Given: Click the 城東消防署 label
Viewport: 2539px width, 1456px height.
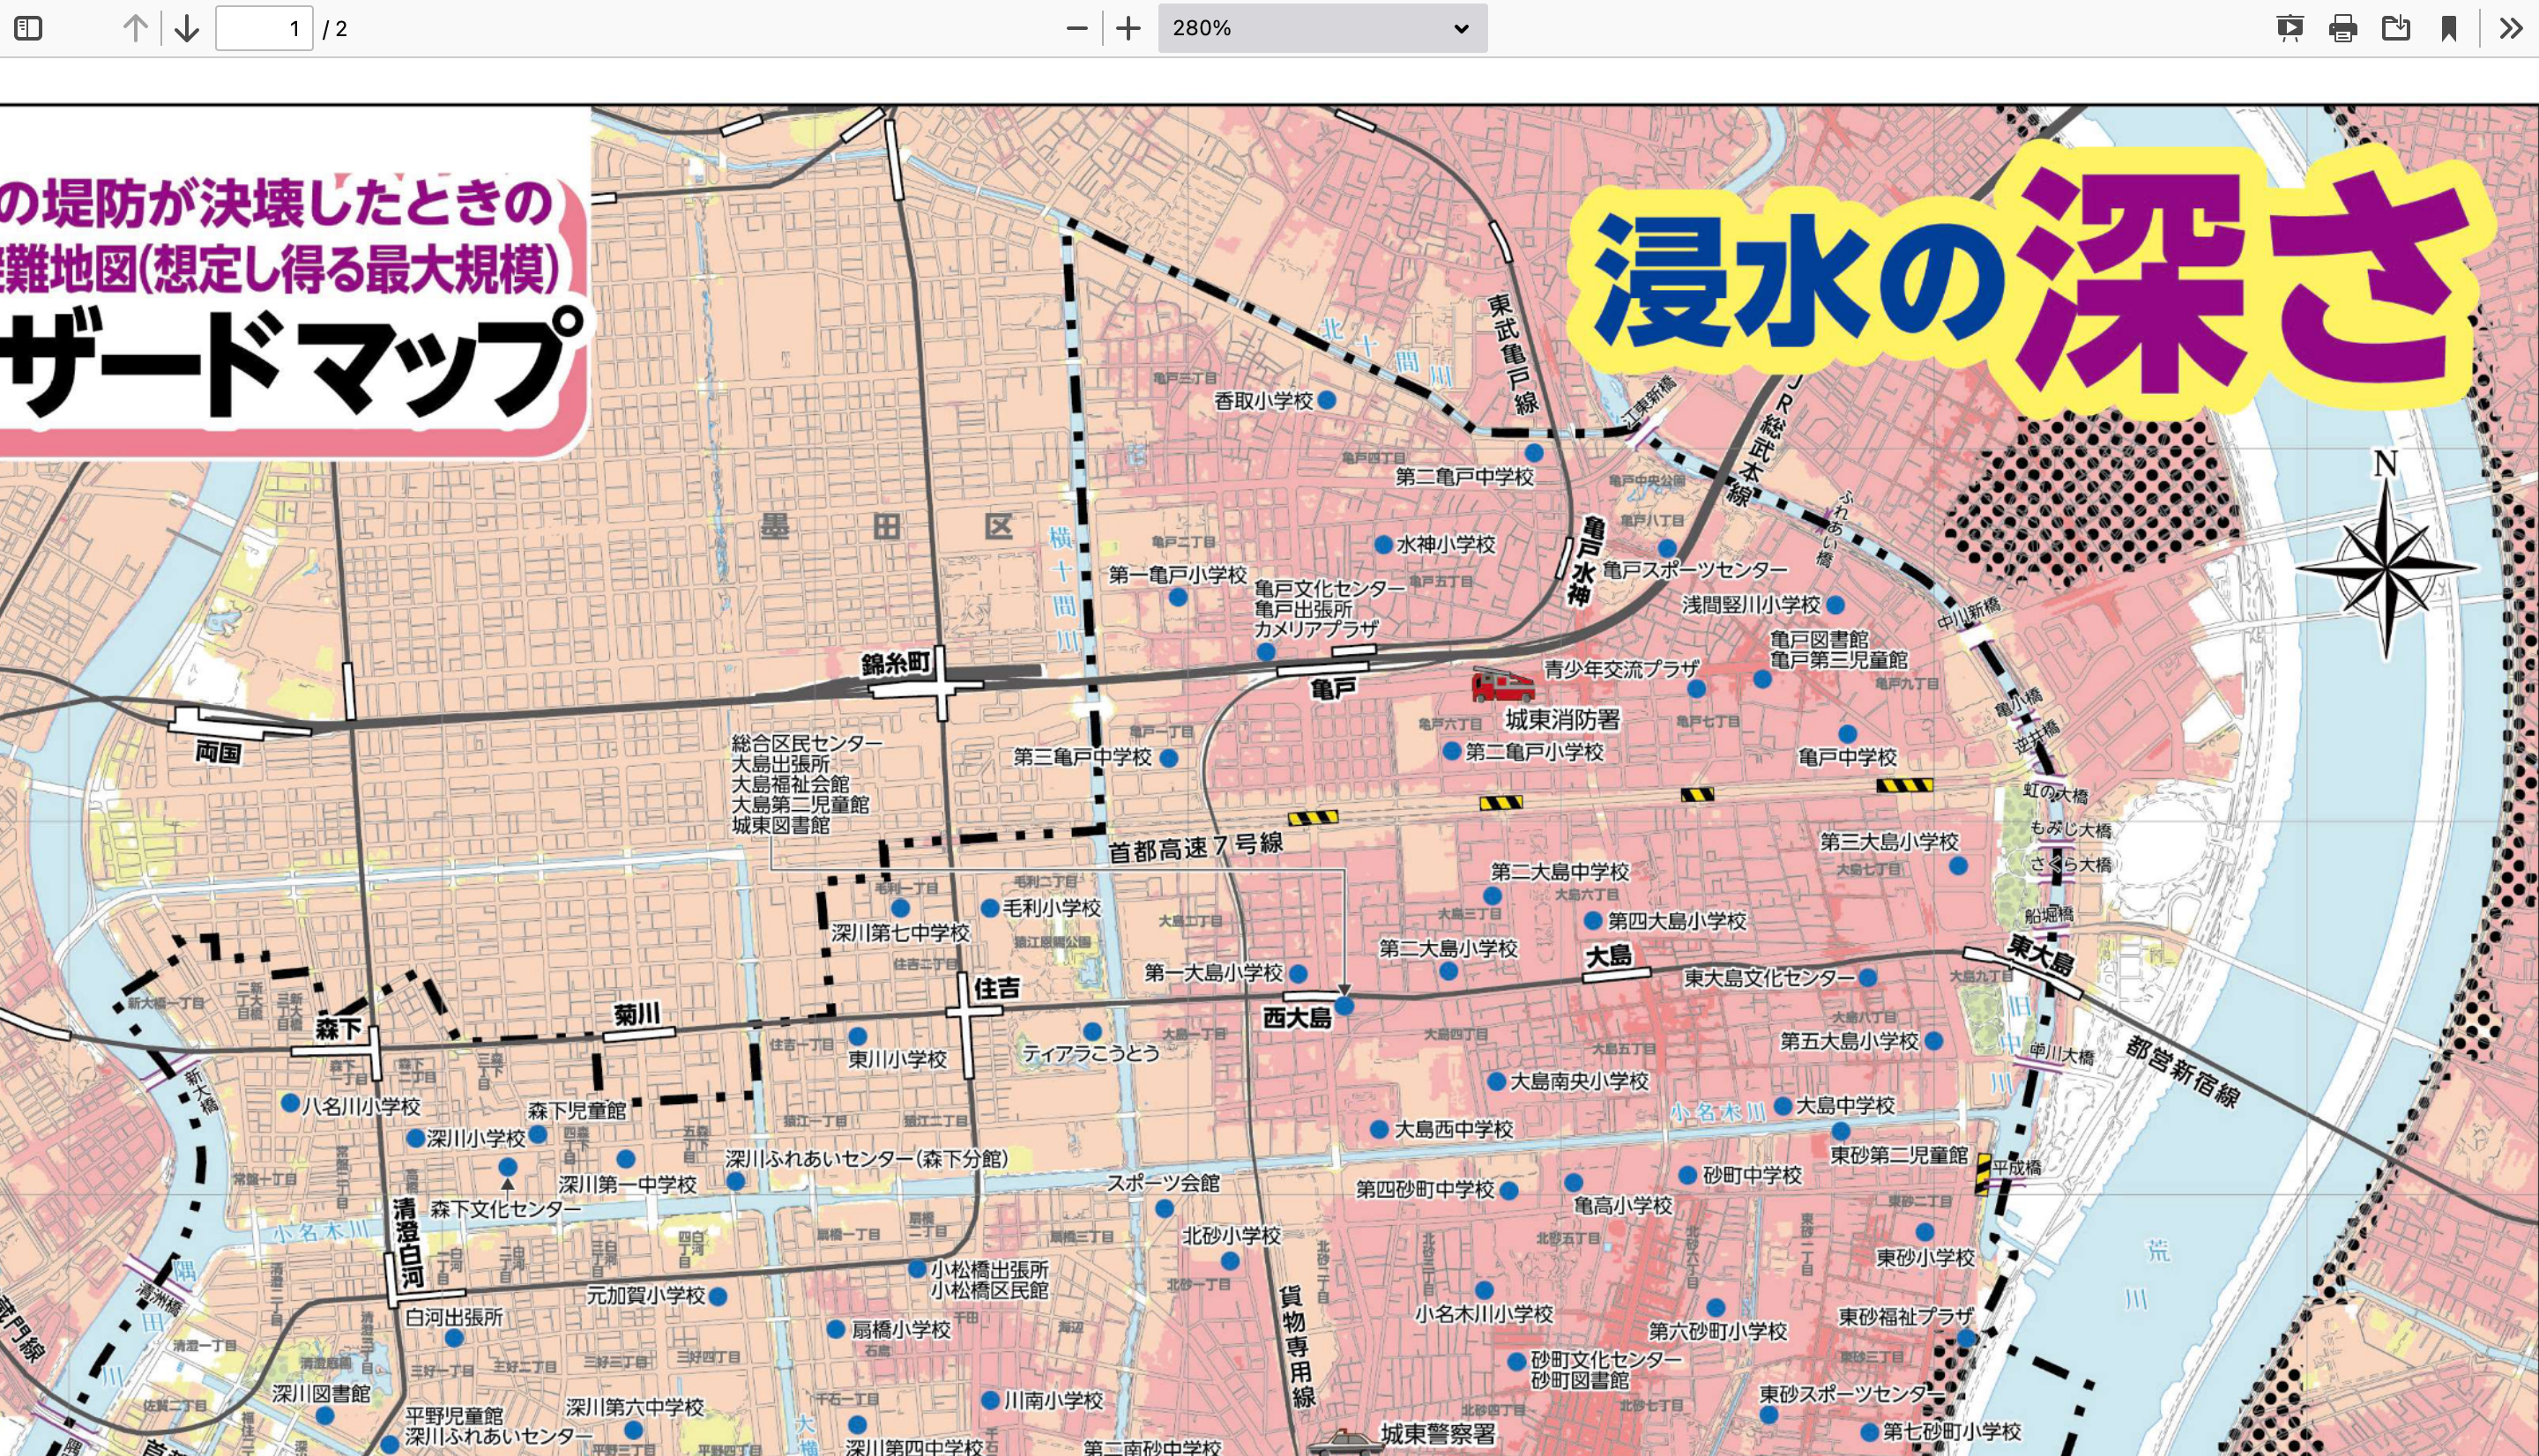Looking at the screenshot, I should (1562, 719).
